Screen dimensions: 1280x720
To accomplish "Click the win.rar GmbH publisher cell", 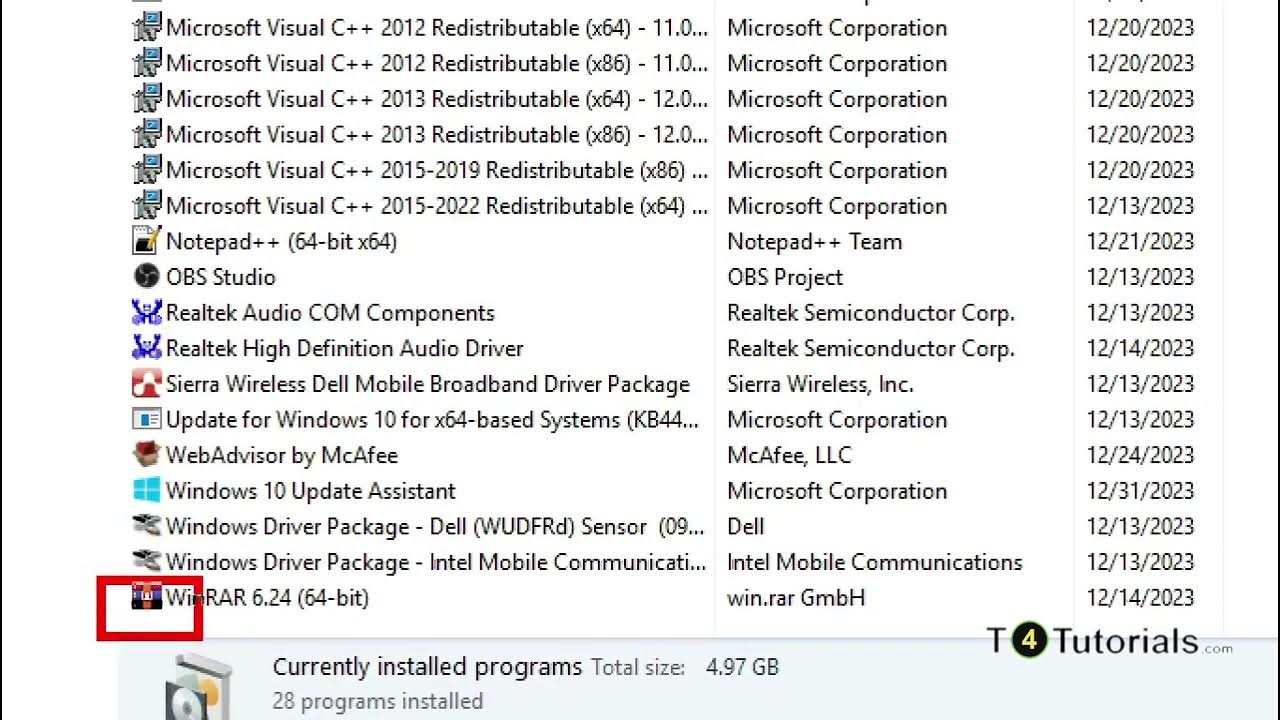I will [796, 598].
